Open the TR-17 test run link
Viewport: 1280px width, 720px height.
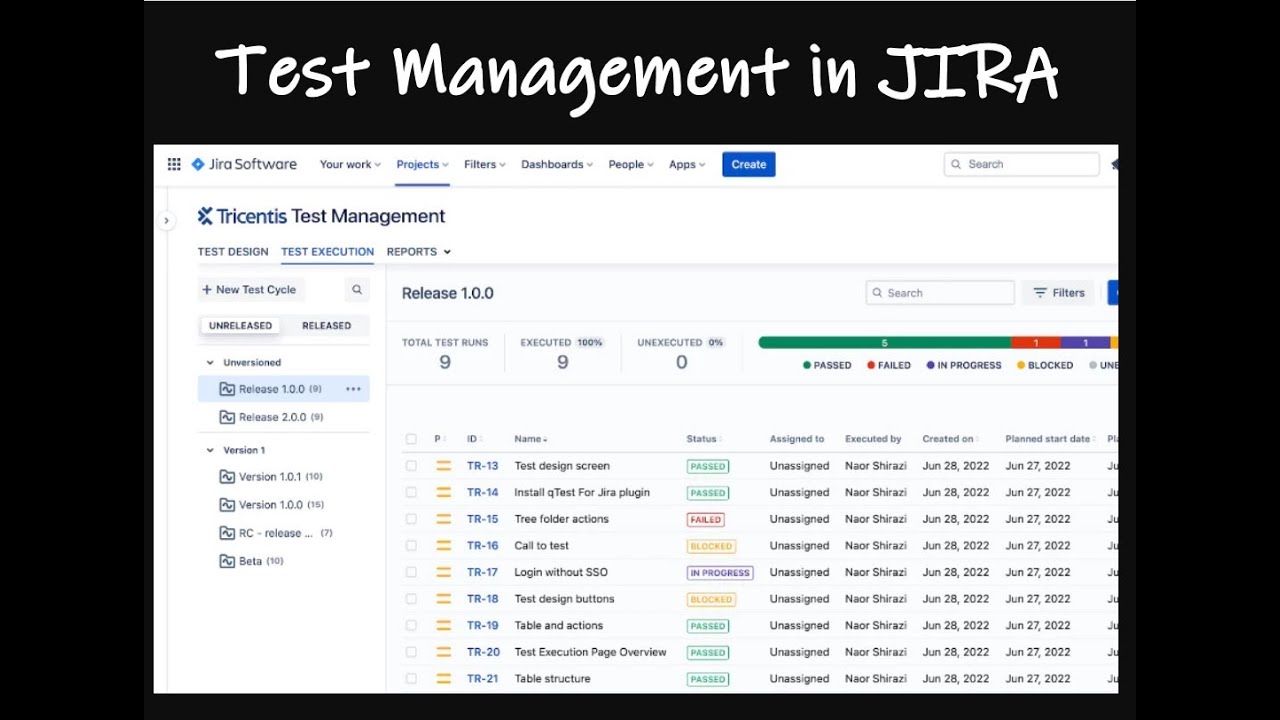(x=482, y=573)
